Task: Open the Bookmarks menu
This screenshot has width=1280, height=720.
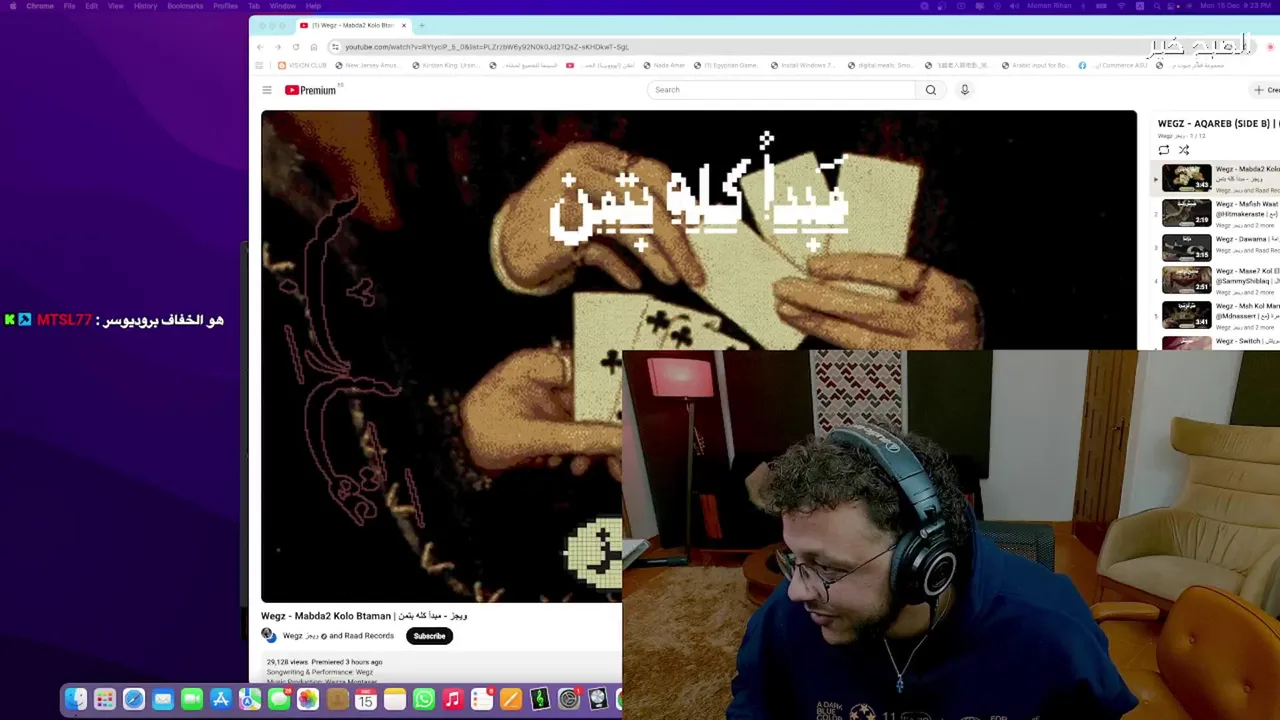Action: tap(185, 6)
